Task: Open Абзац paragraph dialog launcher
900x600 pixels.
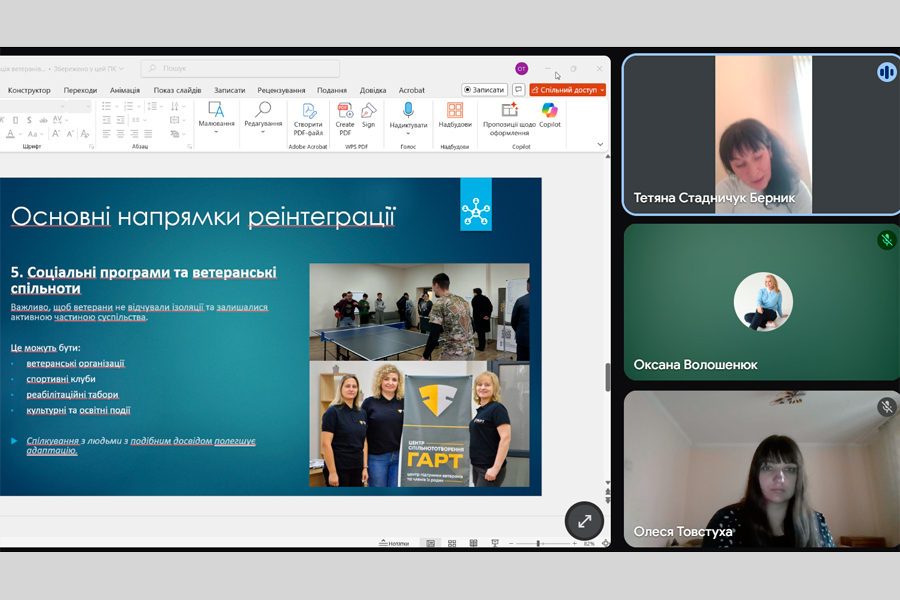Action: (x=189, y=146)
